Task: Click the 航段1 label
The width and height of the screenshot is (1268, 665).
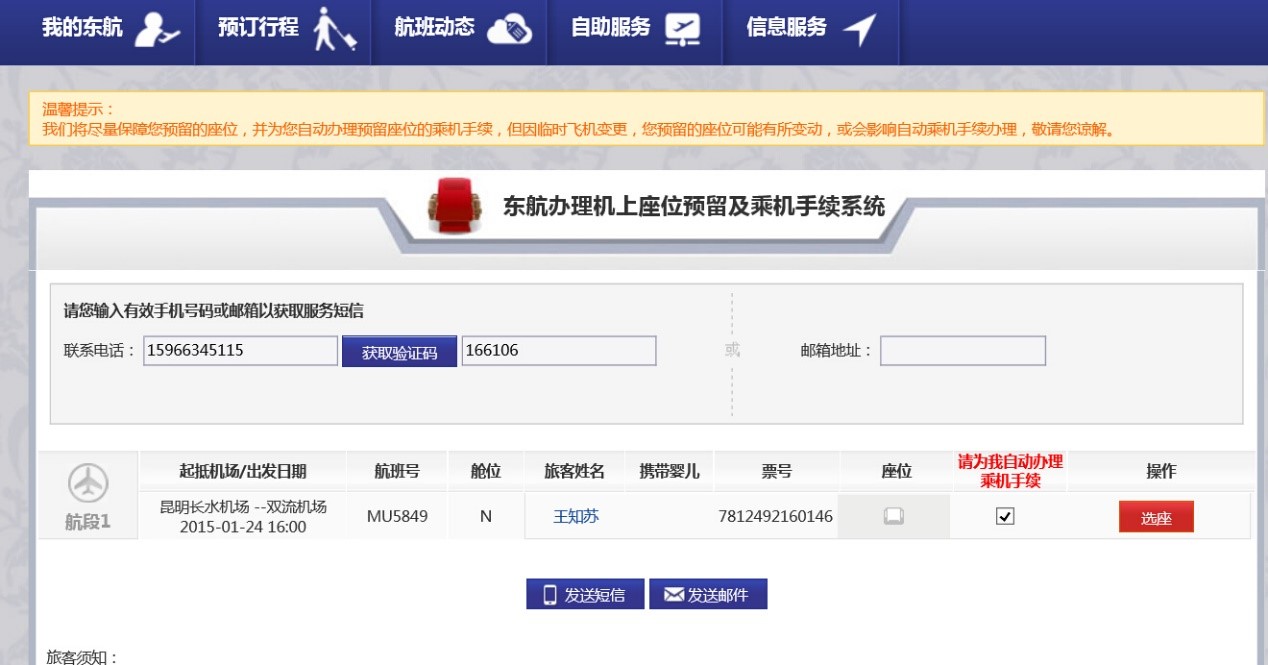Action: [x=88, y=522]
